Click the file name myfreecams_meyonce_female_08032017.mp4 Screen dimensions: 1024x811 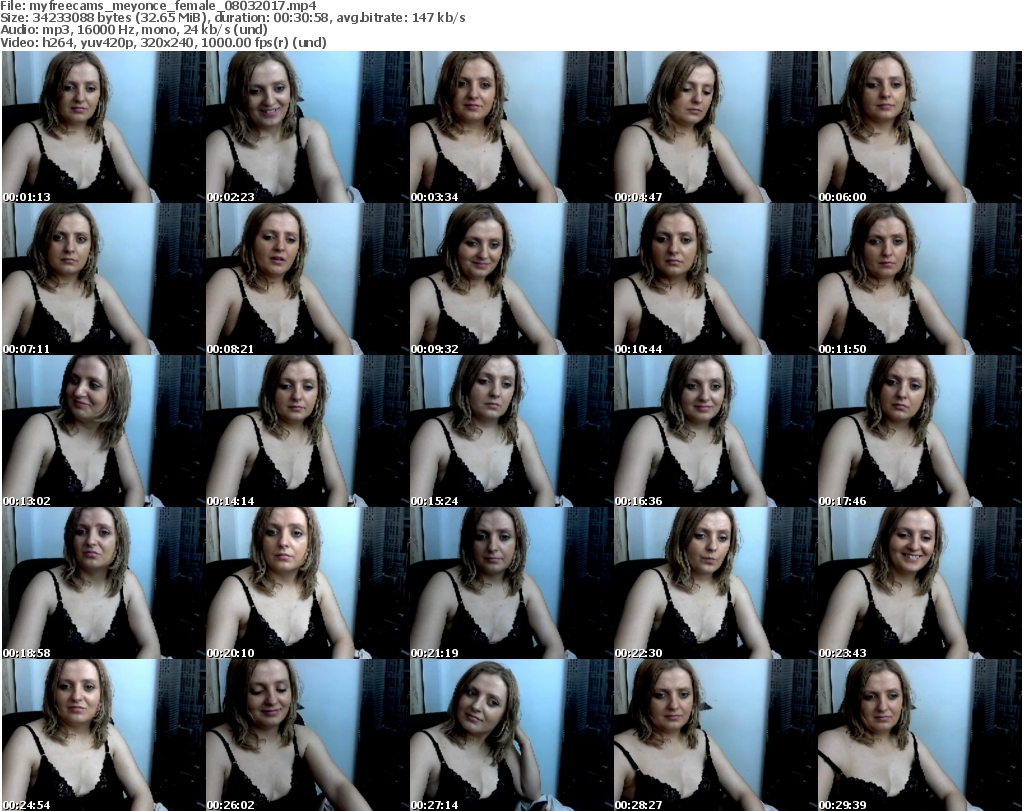pyautogui.click(x=173, y=6)
